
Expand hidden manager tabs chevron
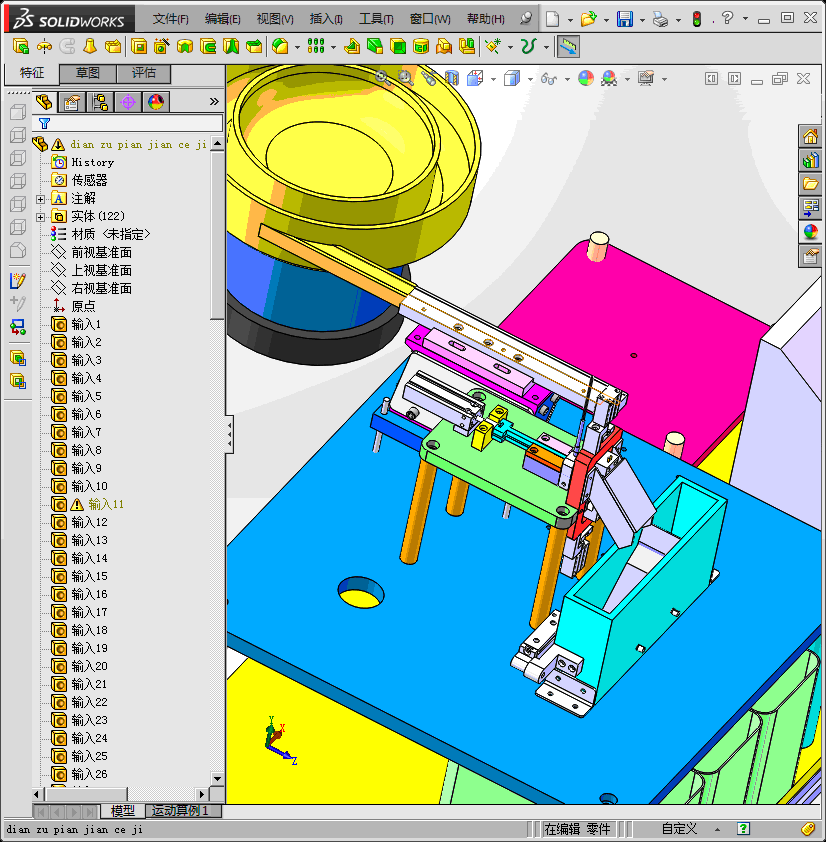click(x=214, y=101)
